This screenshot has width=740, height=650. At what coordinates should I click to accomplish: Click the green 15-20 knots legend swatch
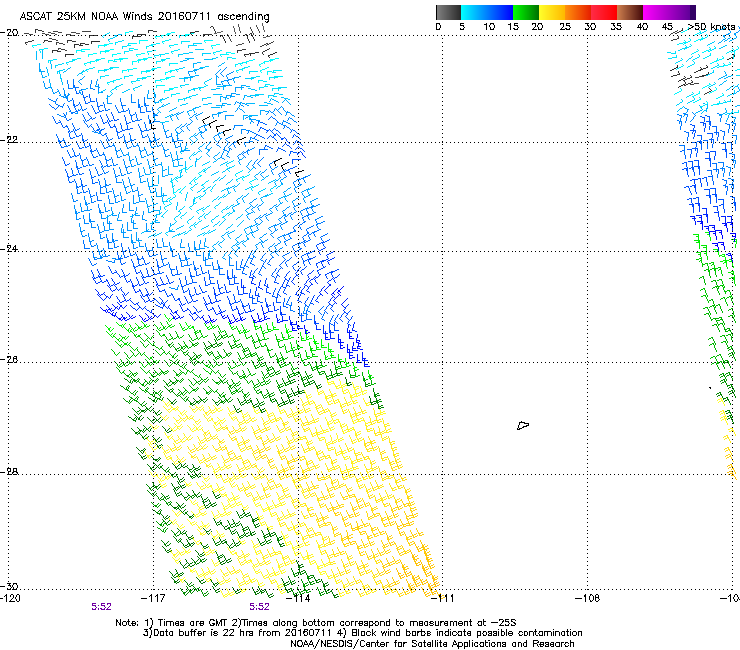point(526,12)
